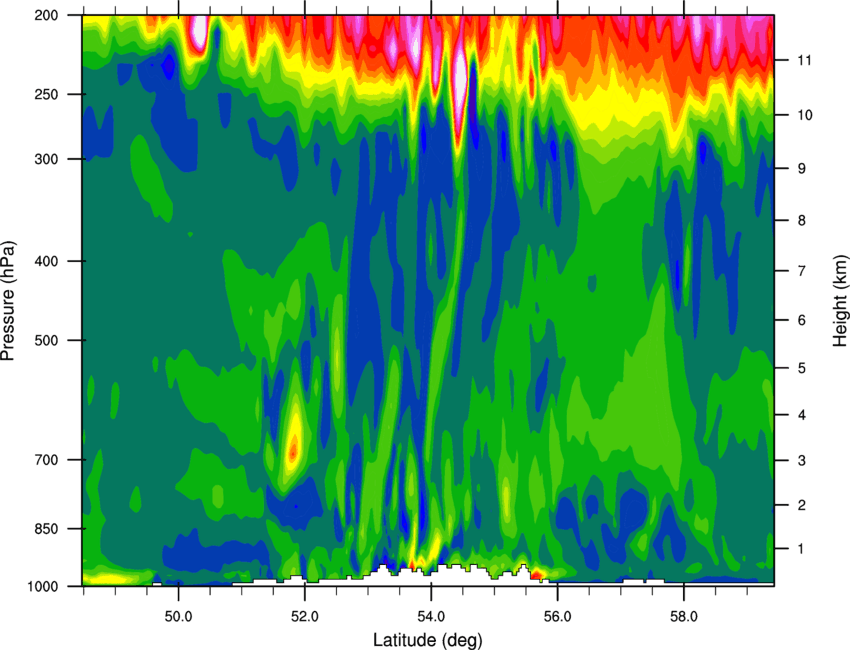
Task: Click the 52.0 latitude tick label
Action: pyautogui.click(x=305, y=616)
